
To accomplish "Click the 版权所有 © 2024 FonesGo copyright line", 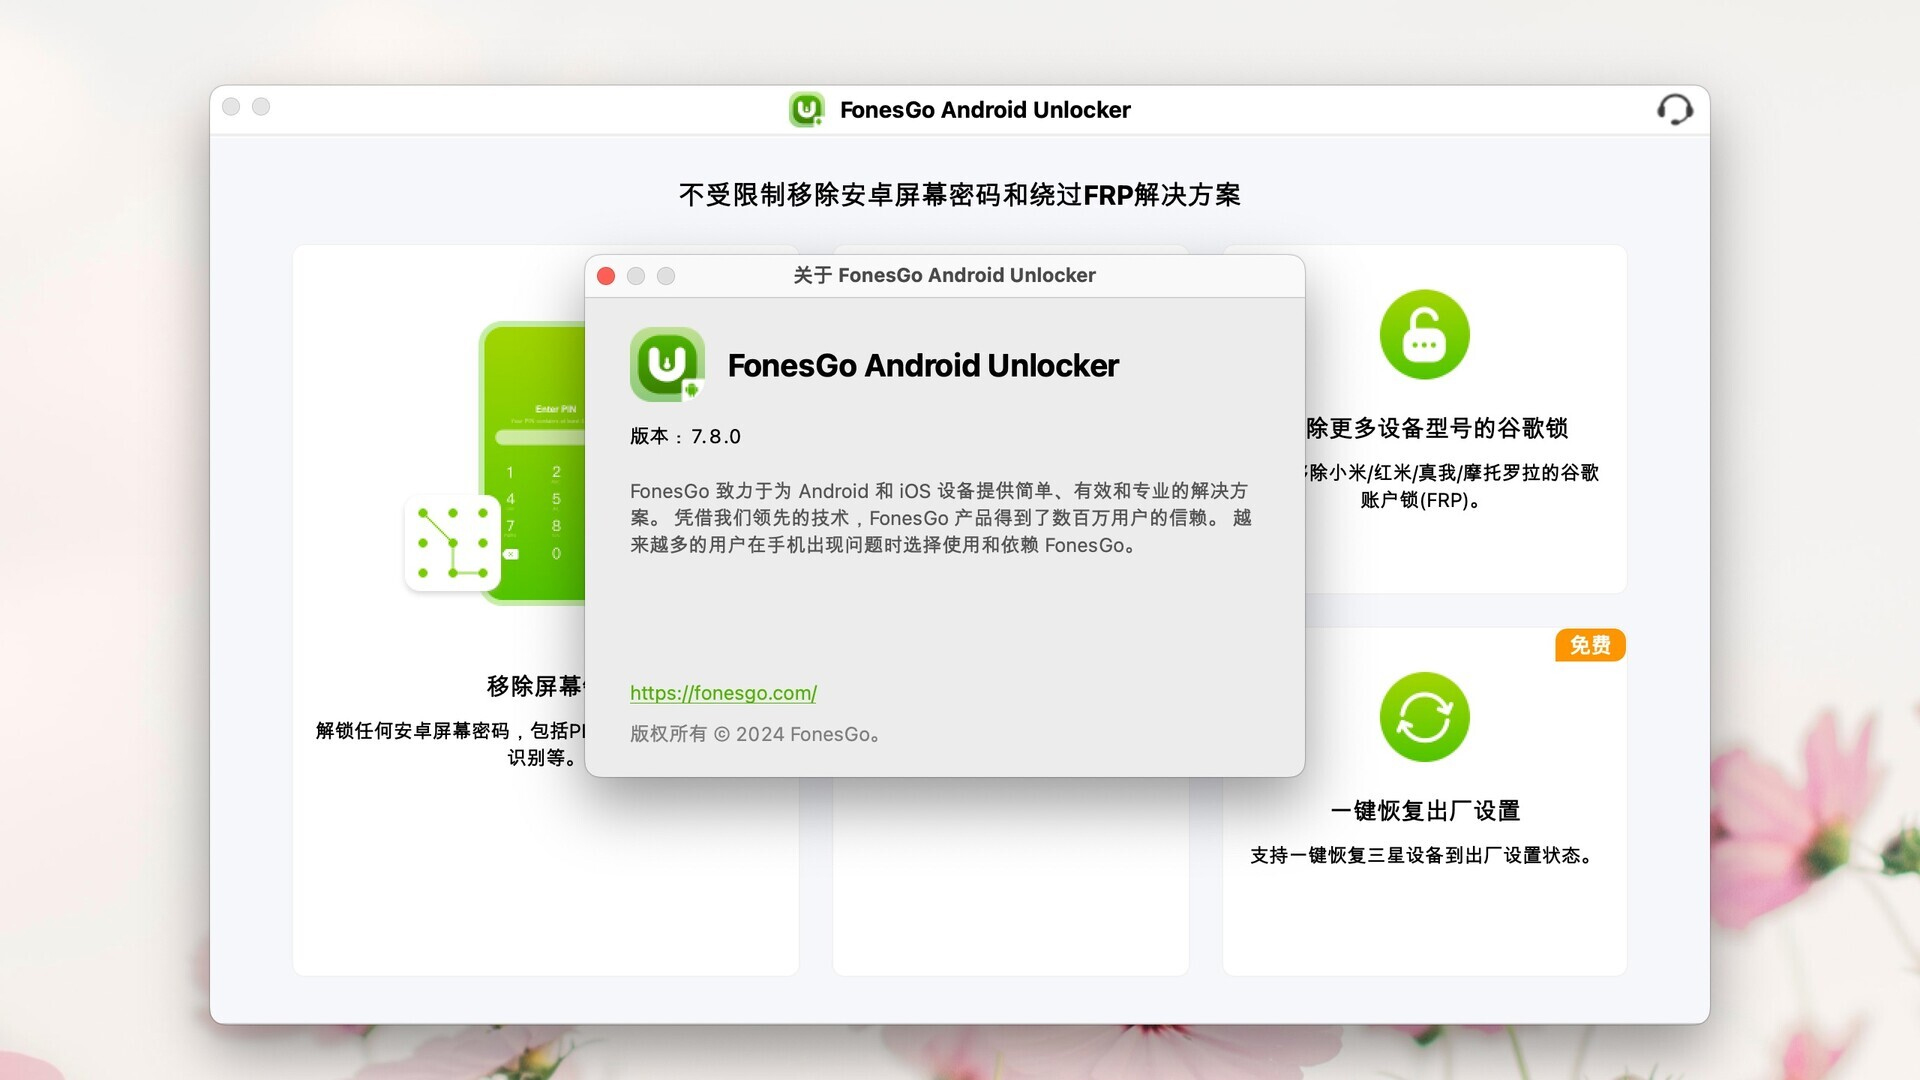I will [755, 734].
